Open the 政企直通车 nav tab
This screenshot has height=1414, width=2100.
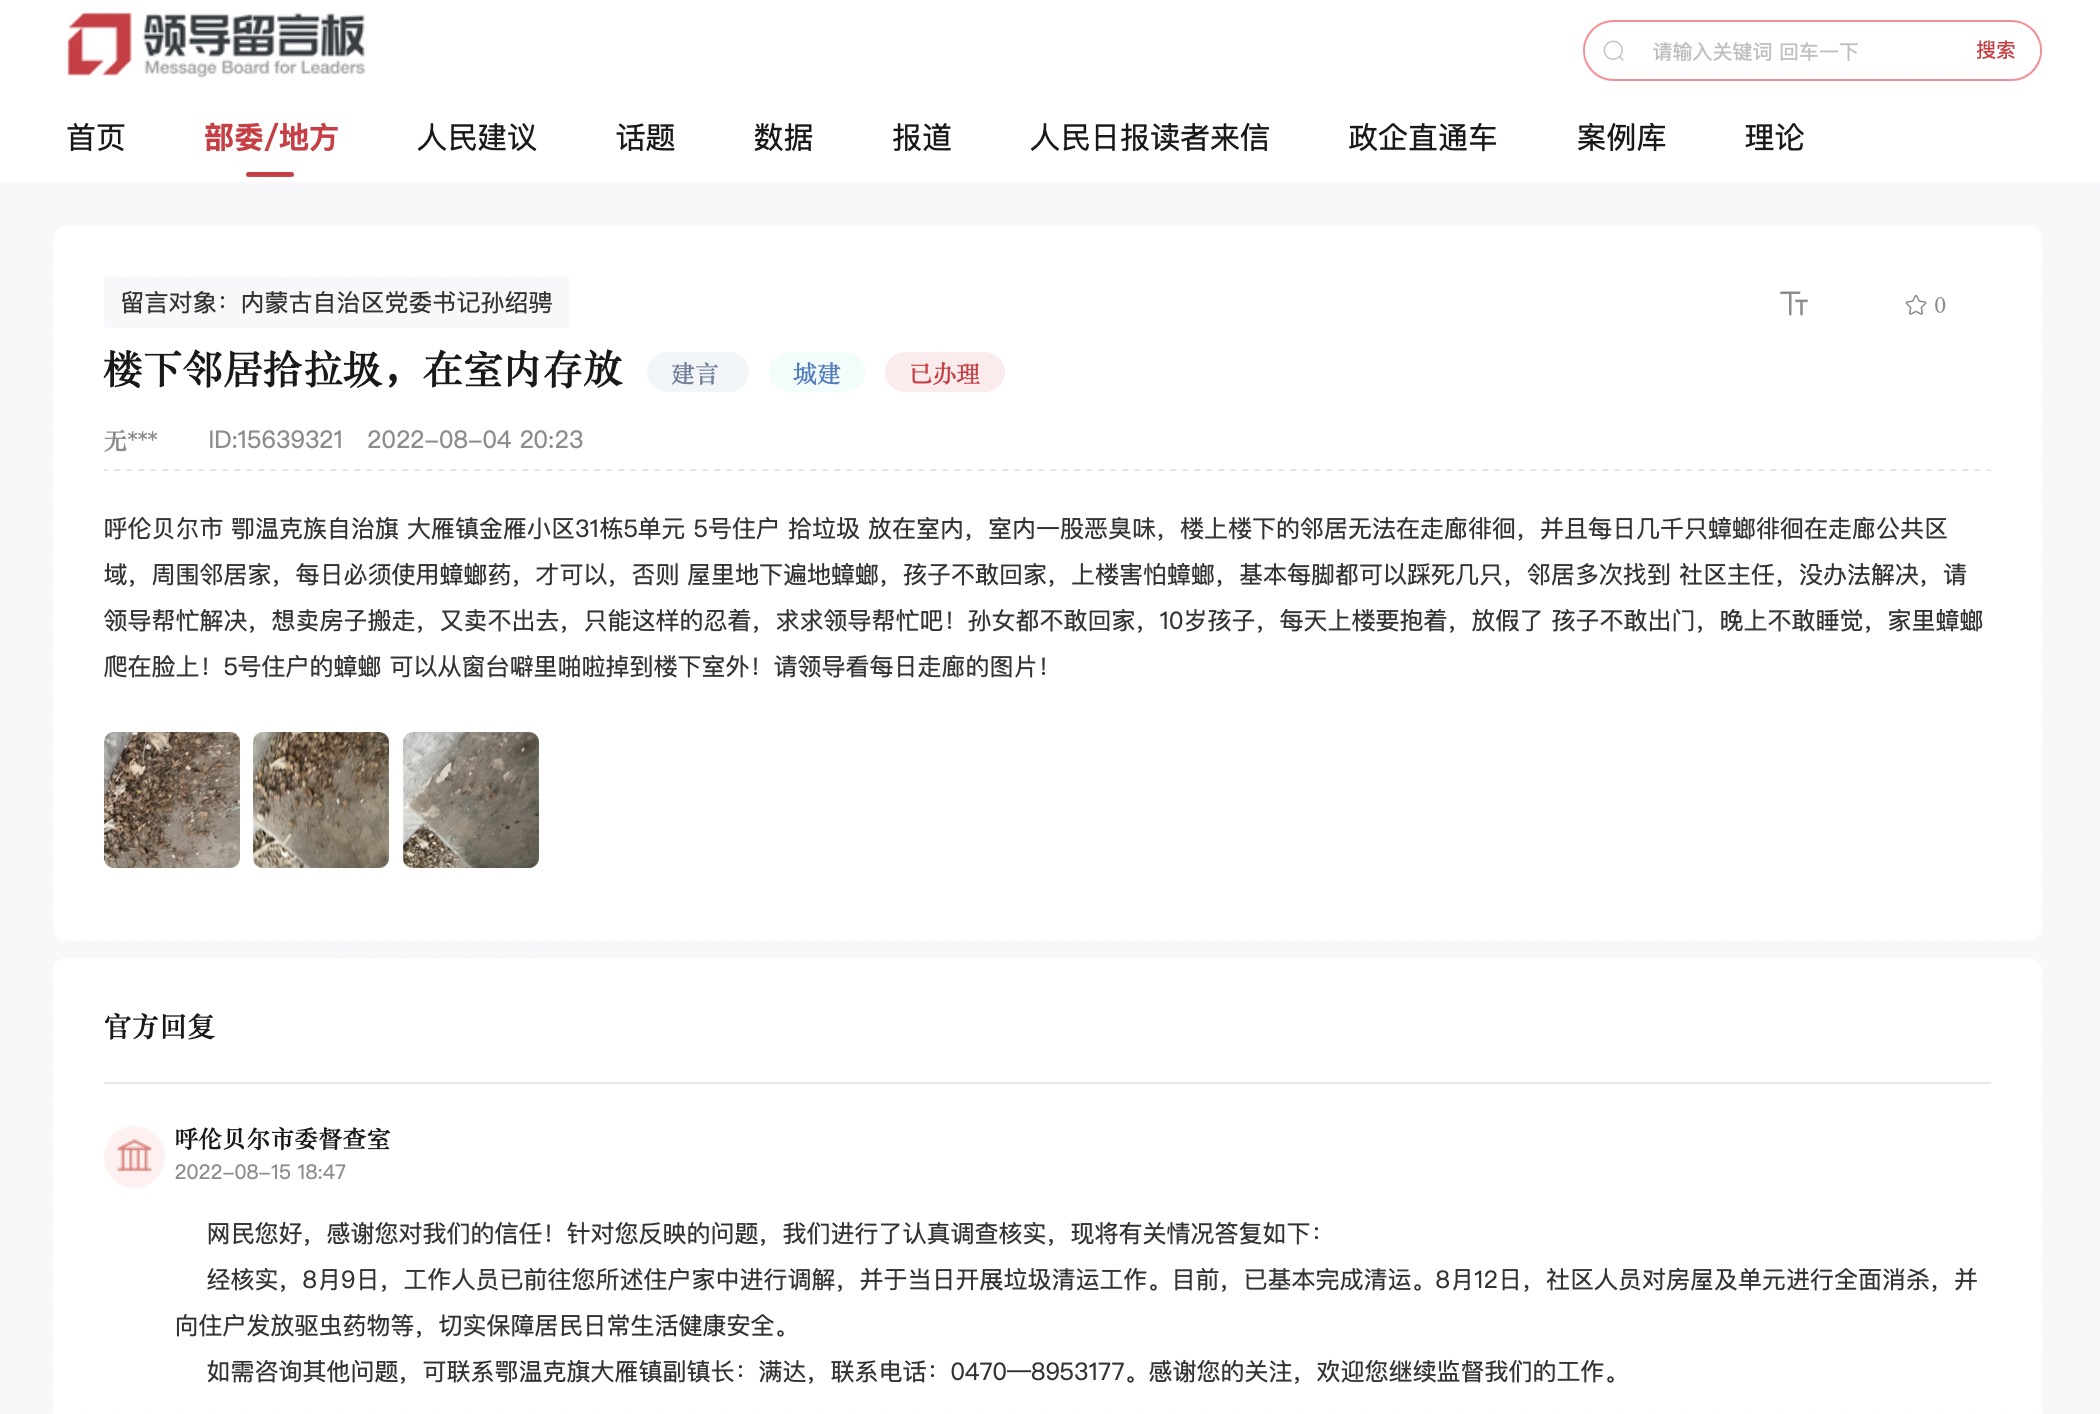coord(1422,137)
